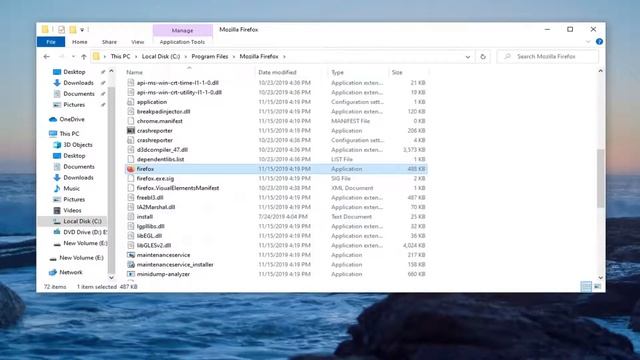Click the Search Mozilla Firefox box

[548, 57]
